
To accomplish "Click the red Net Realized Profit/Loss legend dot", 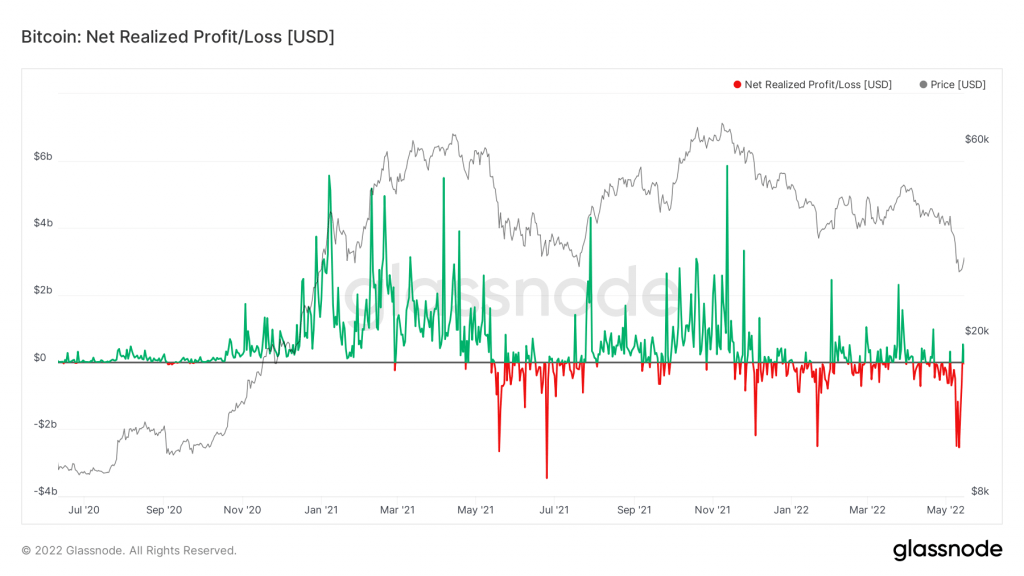I will [737, 85].
